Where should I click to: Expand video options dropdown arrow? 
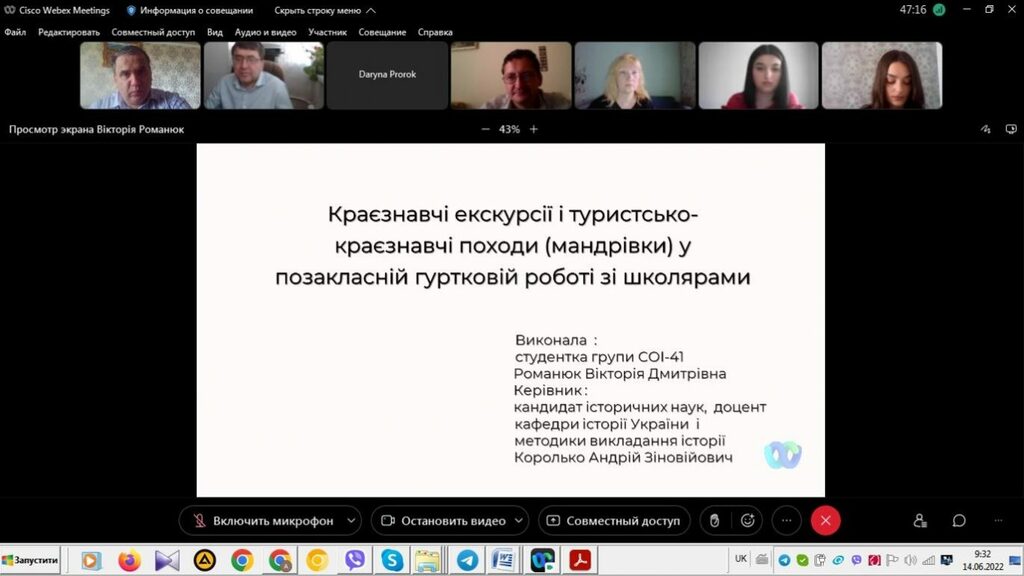[519, 520]
